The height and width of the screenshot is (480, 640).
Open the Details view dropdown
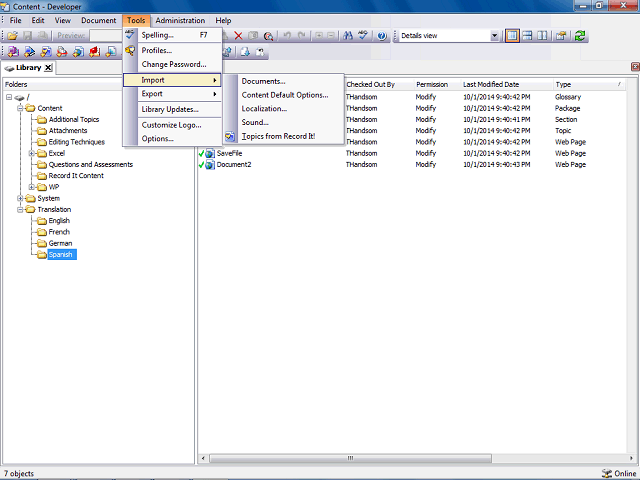click(494, 36)
